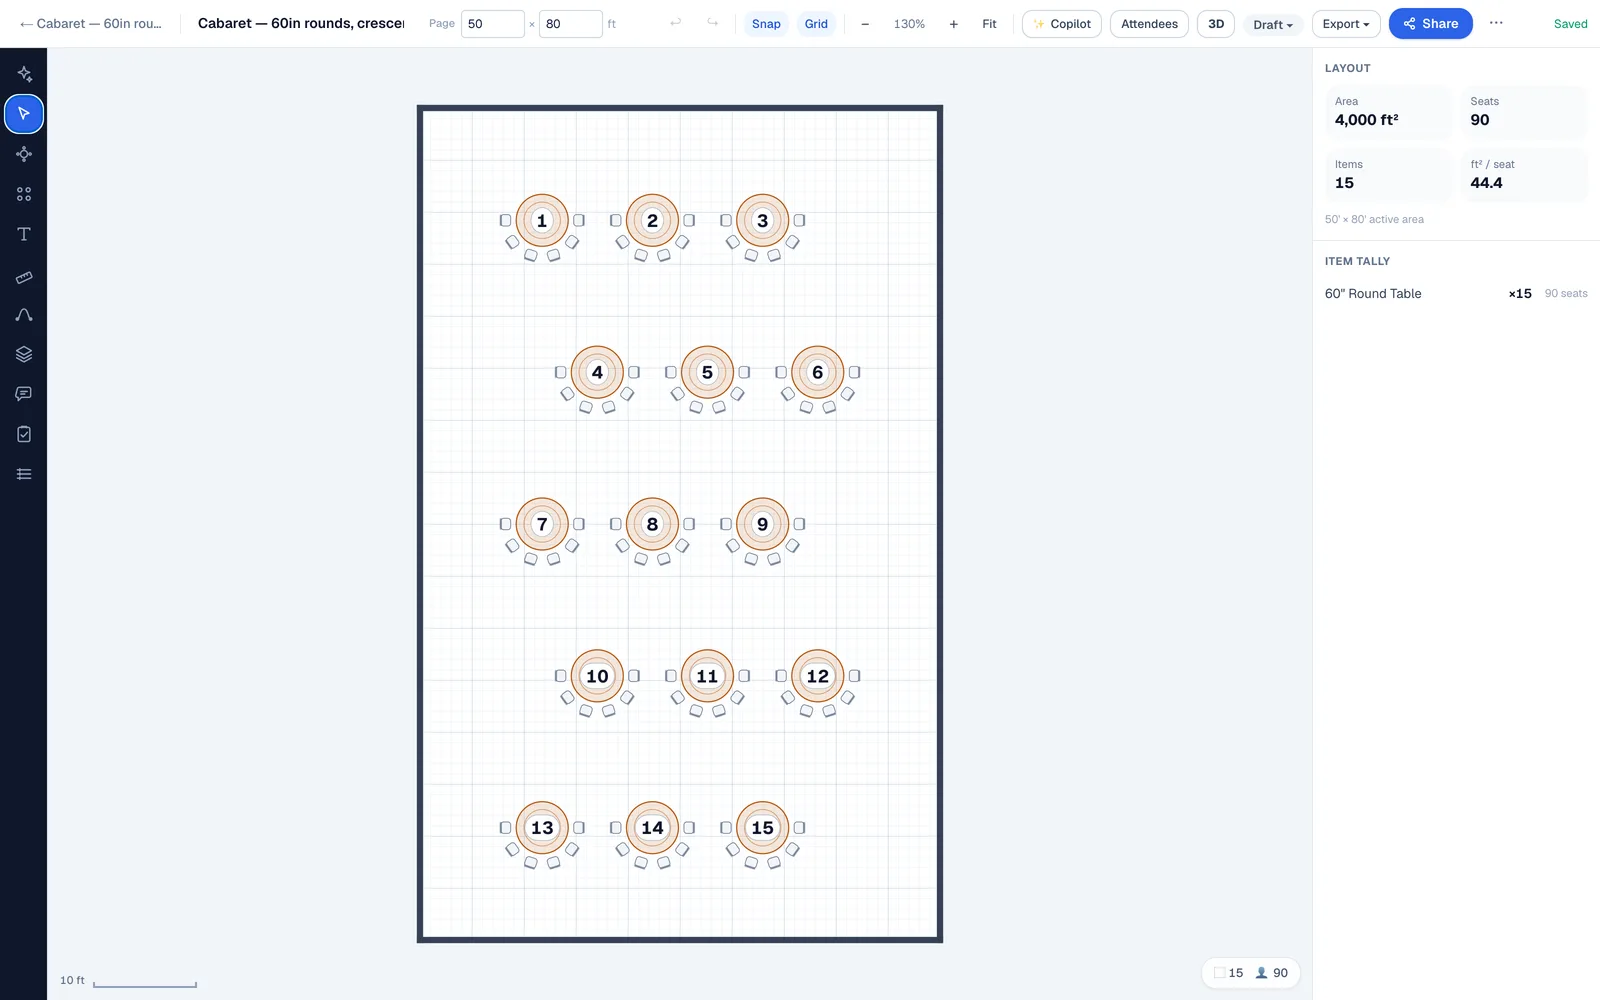Select round table 13
1600x1000 pixels.
(542, 828)
